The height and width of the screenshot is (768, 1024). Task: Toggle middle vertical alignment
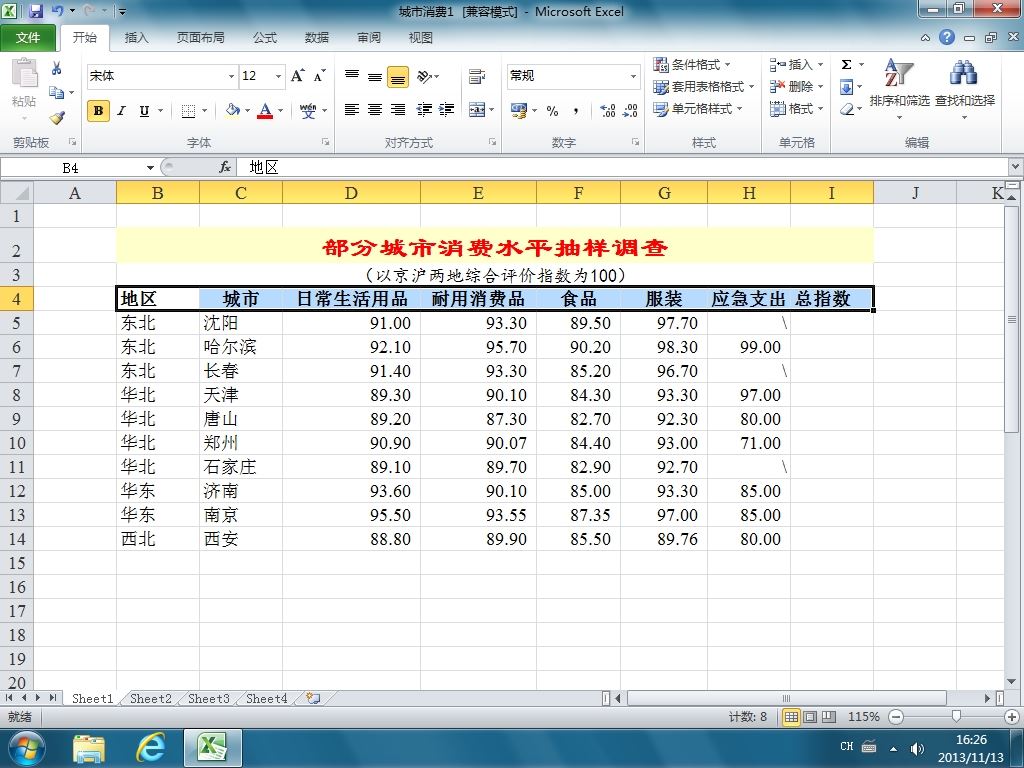pyautogui.click(x=375, y=76)
